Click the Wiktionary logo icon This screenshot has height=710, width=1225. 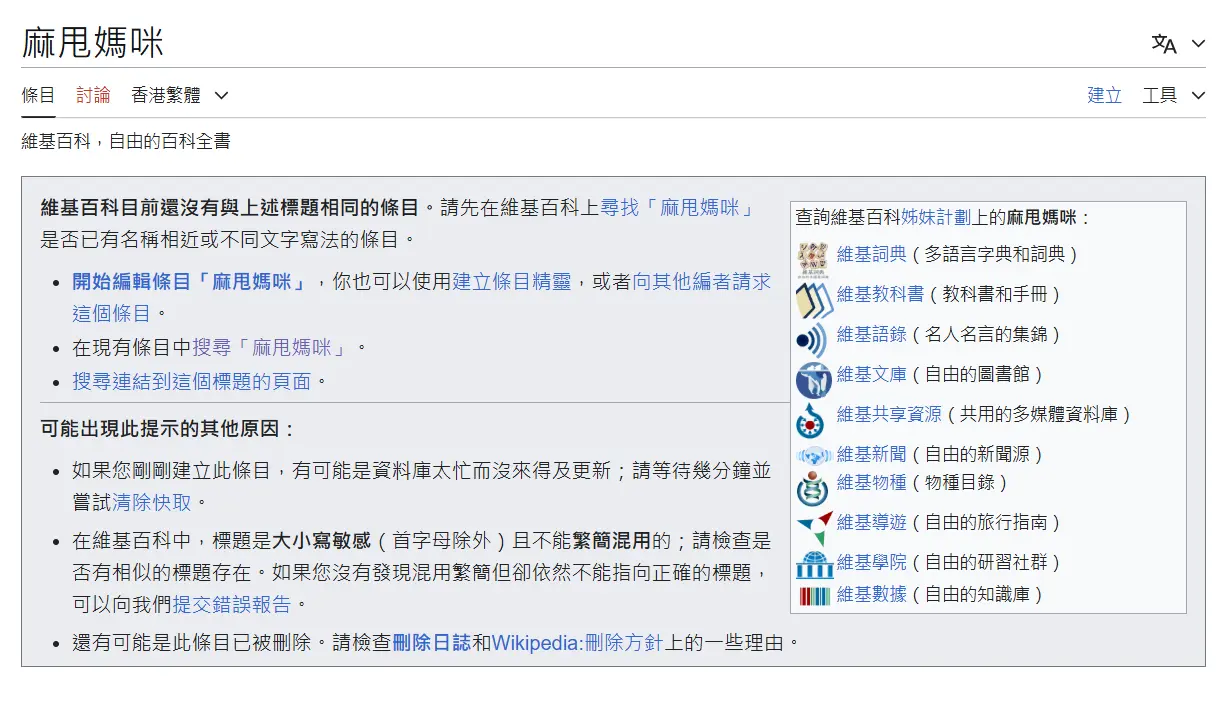pos(813,260)
